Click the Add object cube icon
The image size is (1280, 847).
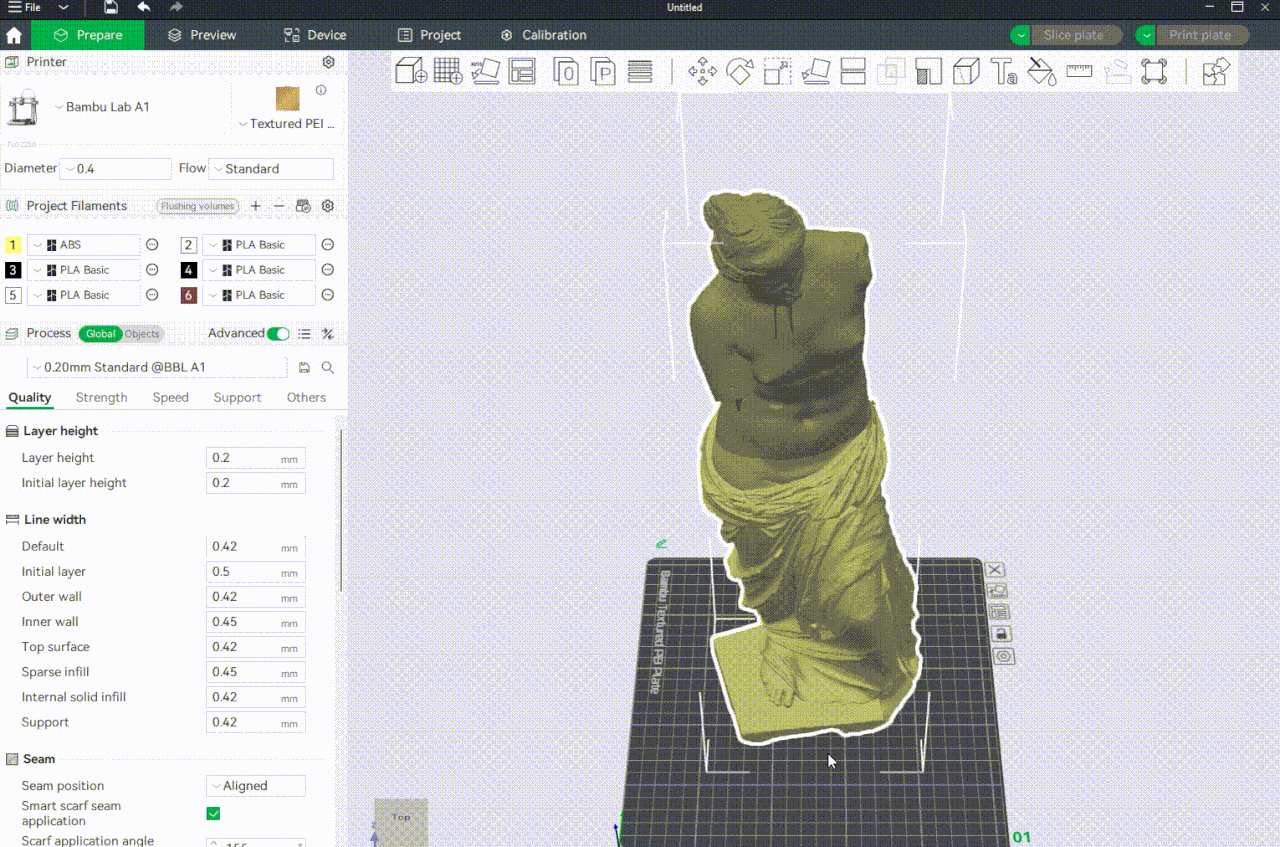coord(411,71)
